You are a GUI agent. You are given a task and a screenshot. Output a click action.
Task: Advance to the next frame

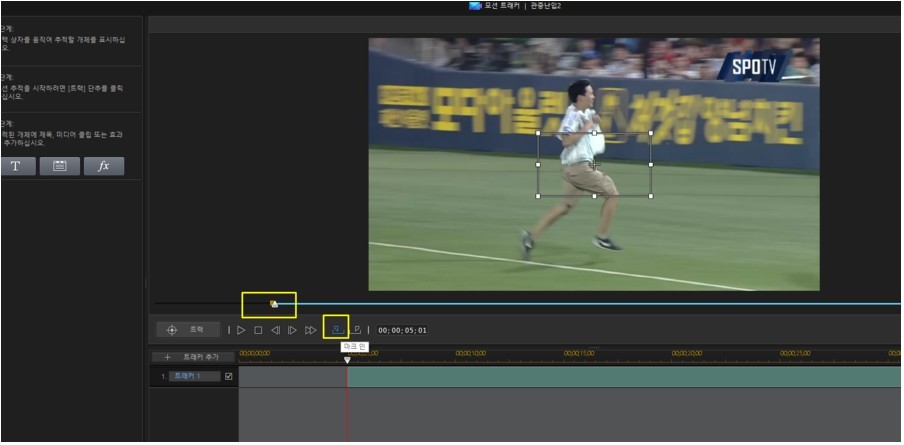pos(292,330)
